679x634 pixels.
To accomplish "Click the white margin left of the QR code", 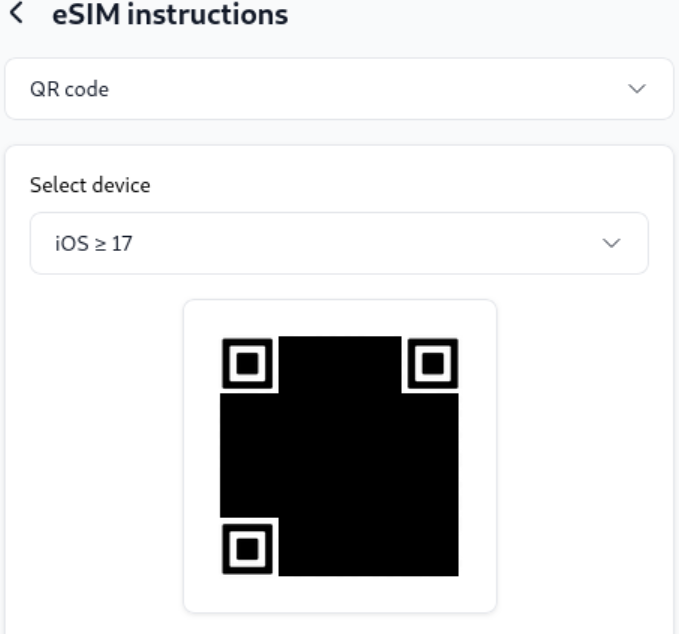I will (202, 455).
